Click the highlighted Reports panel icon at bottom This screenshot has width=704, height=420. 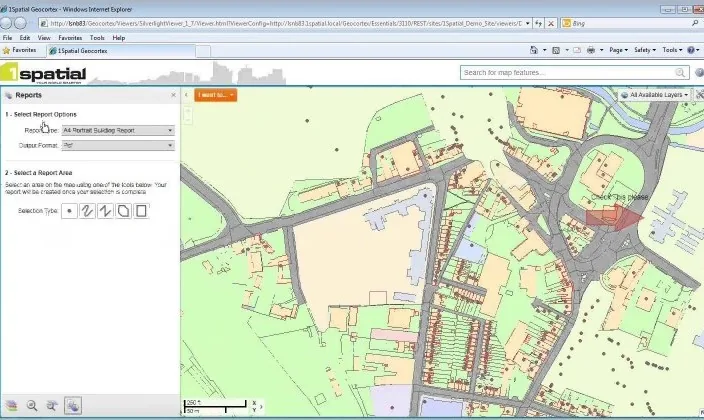[x=73, y=406]
